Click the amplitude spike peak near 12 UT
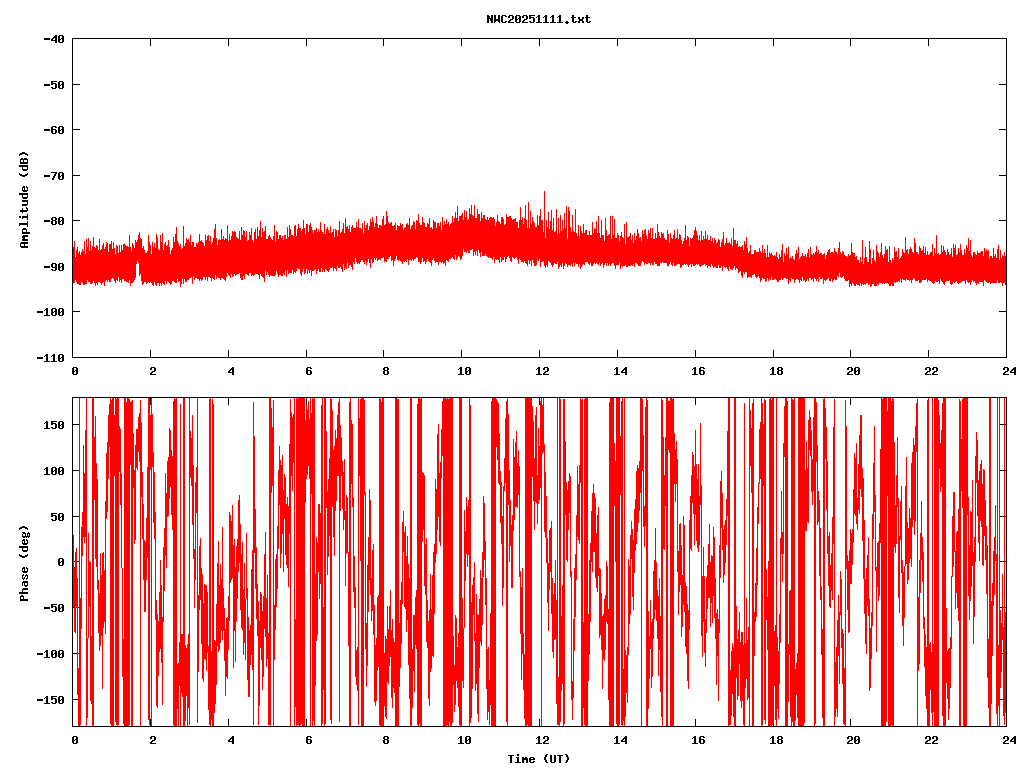This screenshot has width=1024, height=768. [544, 193]
